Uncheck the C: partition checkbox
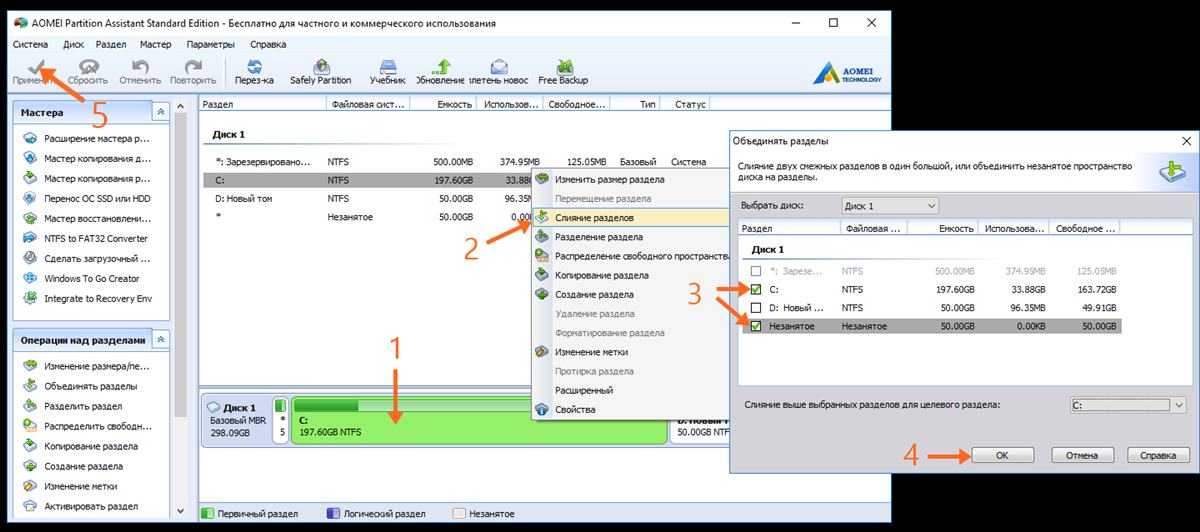Image resolution: width=1200 pixels, height=532 pixels. [x=756, y=289]
